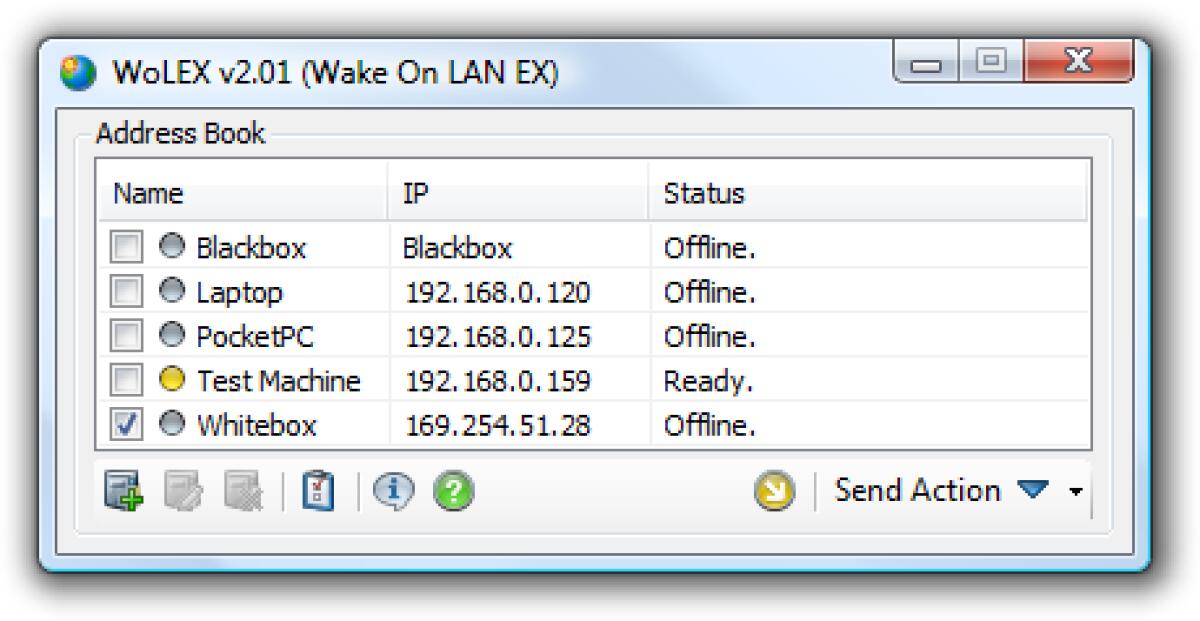Select the Test Machine row checkbox
This screenshot has width=1200, height=621.
click(x=126, y=381)
